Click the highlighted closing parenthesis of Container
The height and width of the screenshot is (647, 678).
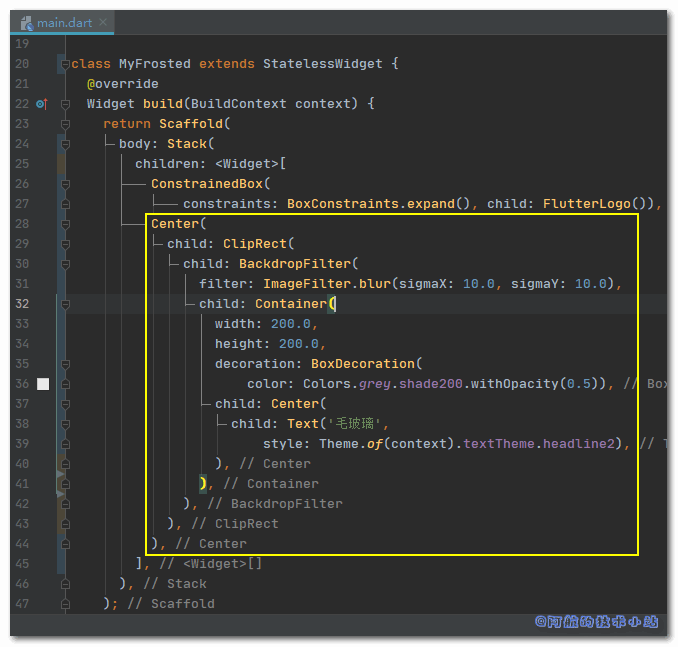coord(203,484)
